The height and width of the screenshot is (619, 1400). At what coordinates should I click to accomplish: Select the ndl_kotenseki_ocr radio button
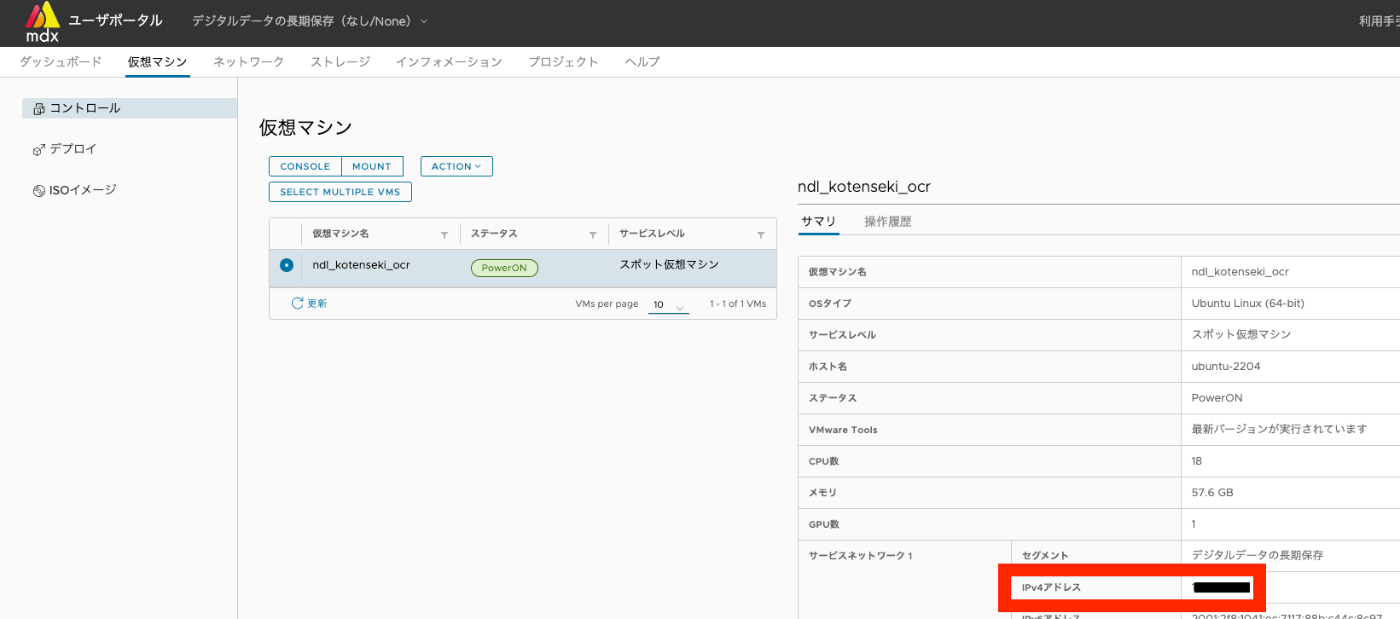(287, 265)
